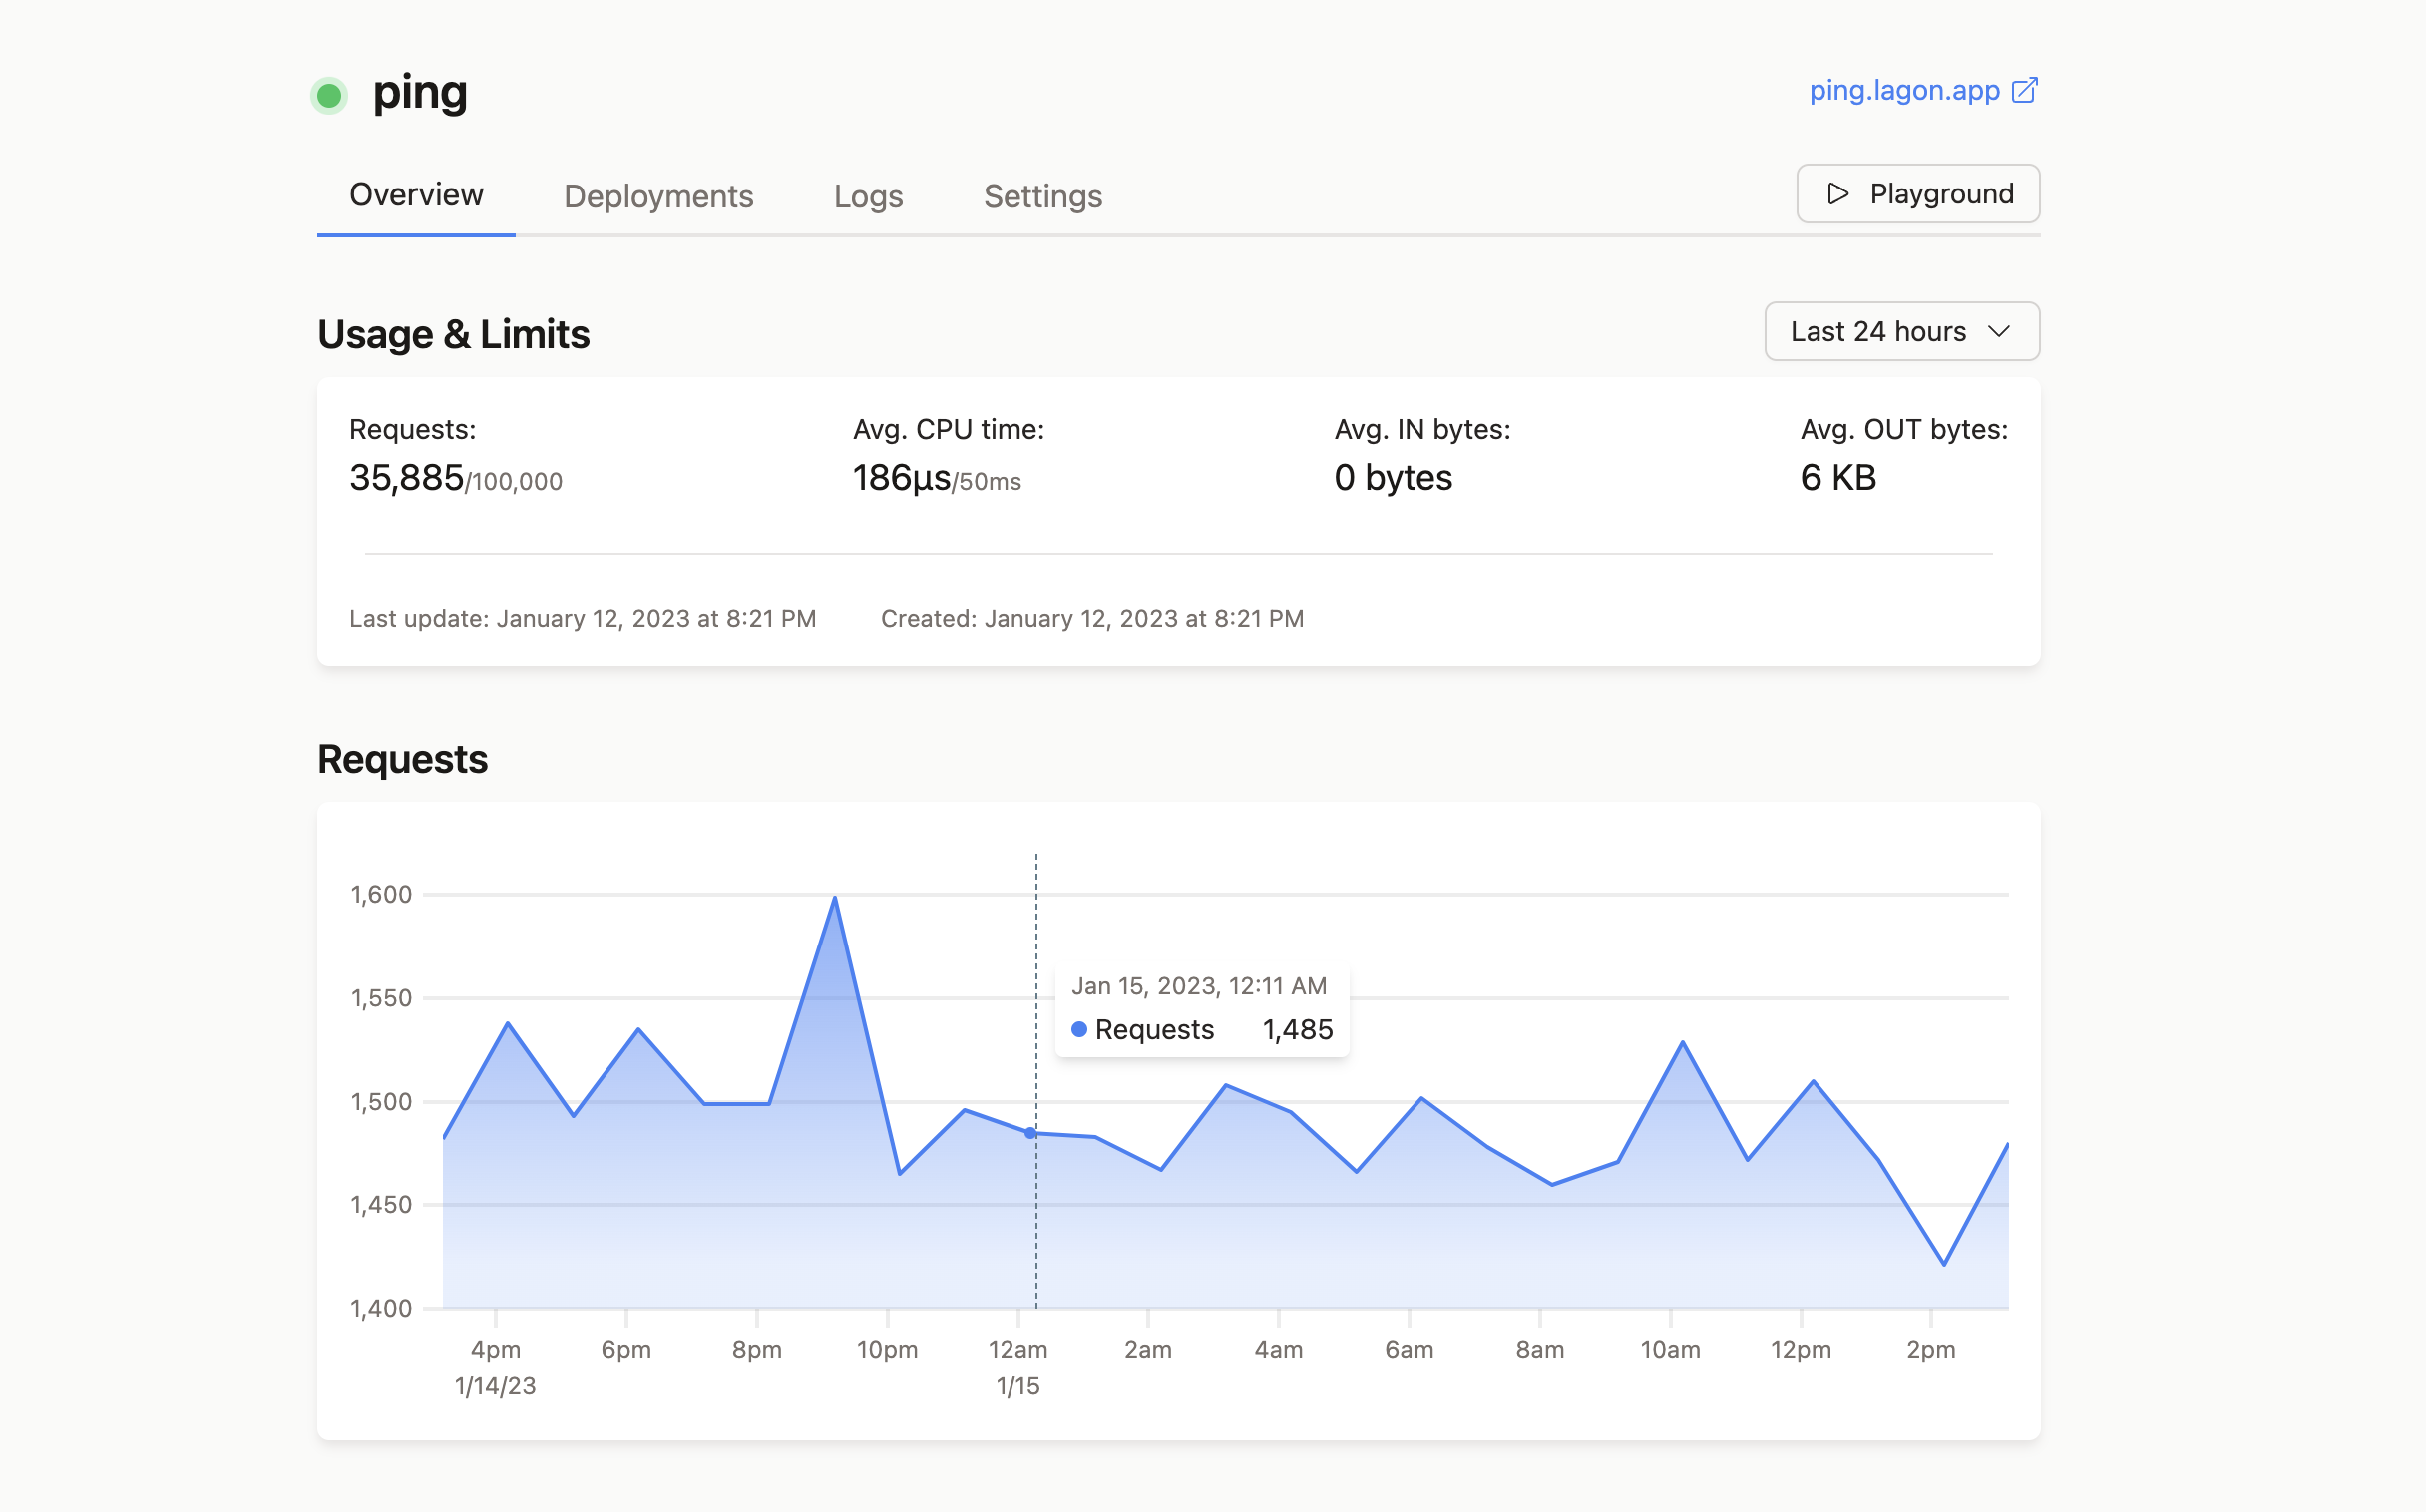Click the highlighted data point on chart line
Viewport: 2426px width, 1512px height.
(1030, 1133)
